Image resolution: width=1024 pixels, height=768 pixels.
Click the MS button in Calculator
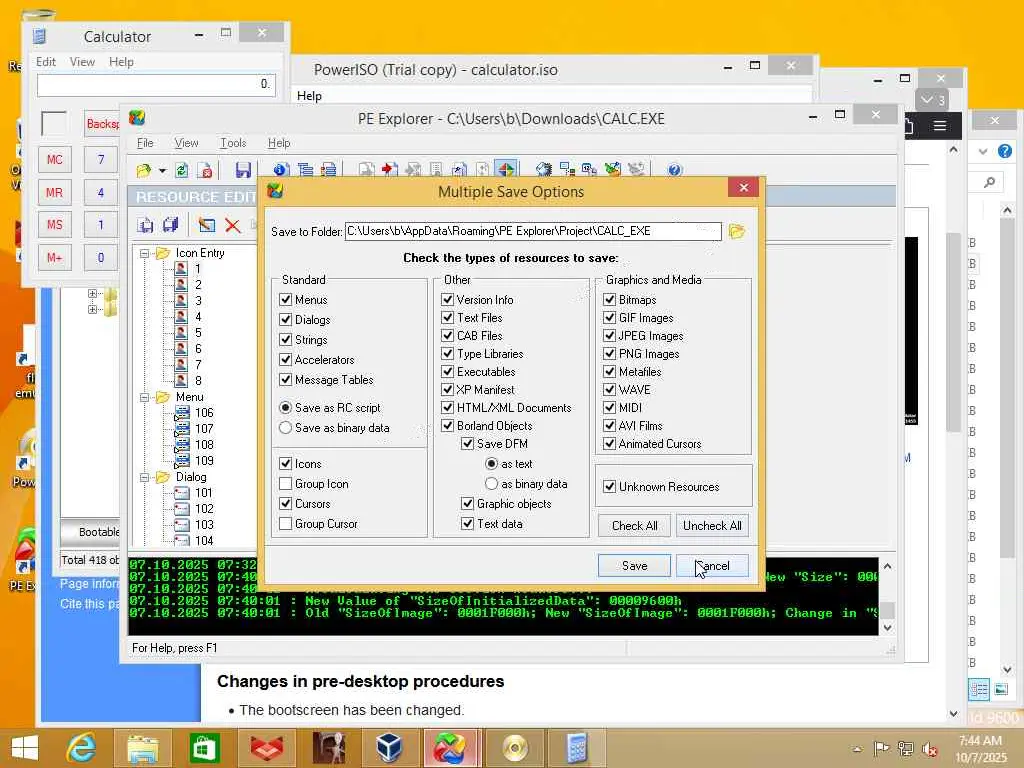click(55, 225)
